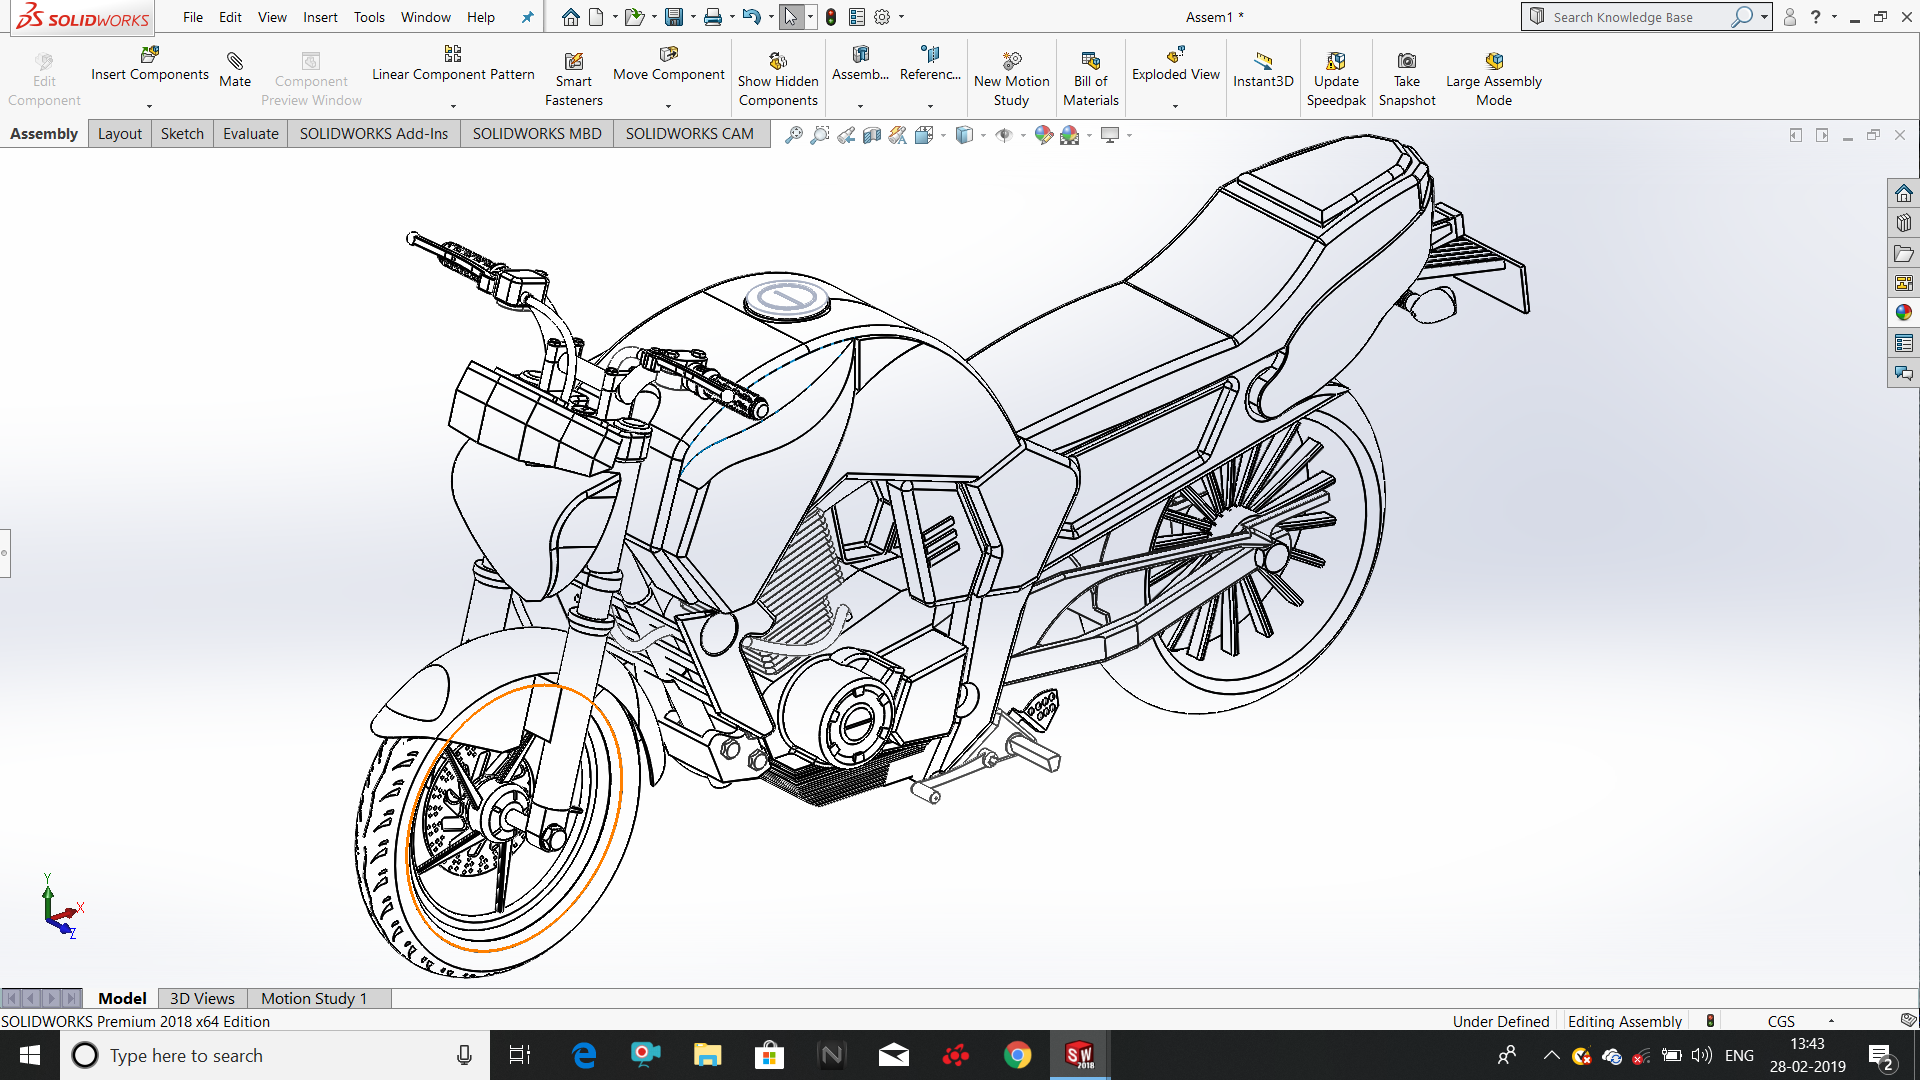1920x1080 pixels.
Task: Click inside the Search Knowledge Base field
Action: click(x=1640, y=17)
